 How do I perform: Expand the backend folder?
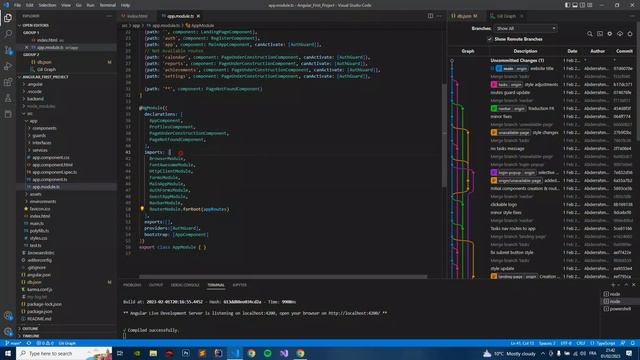pos(35,99)
